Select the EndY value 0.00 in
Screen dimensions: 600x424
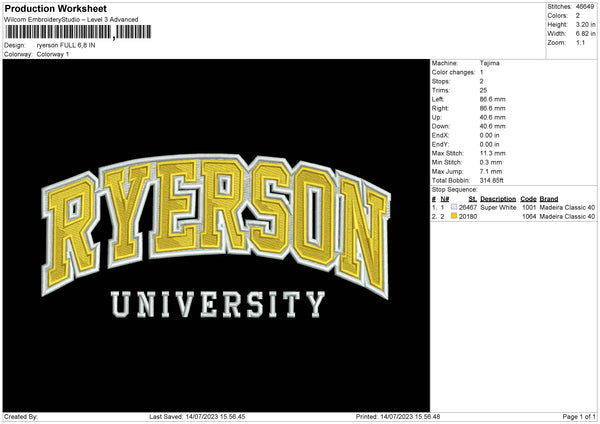[x=489, y=144]
